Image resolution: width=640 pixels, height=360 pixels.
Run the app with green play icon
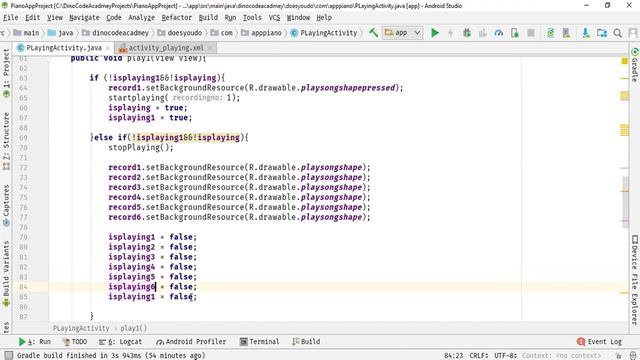435,33
